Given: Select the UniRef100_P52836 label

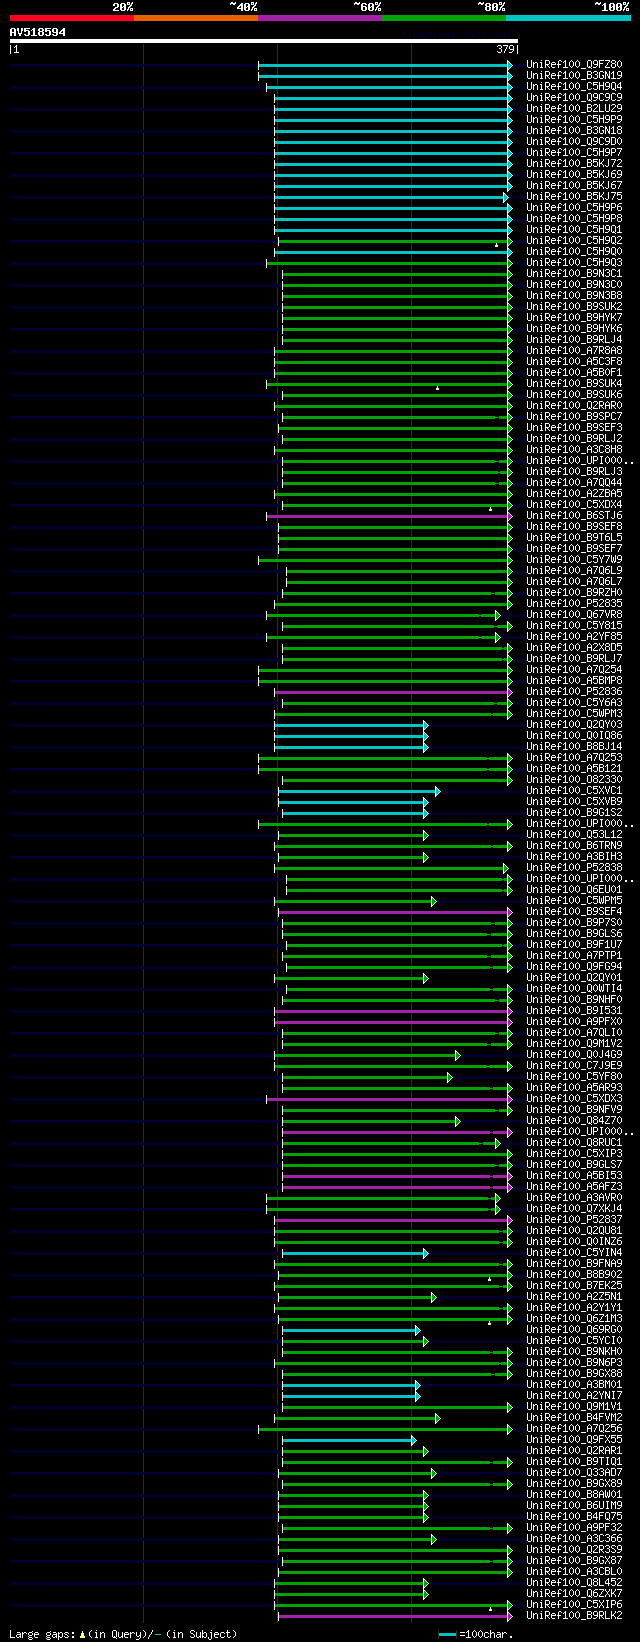Looking at the screenshot, I should [574, 692].
